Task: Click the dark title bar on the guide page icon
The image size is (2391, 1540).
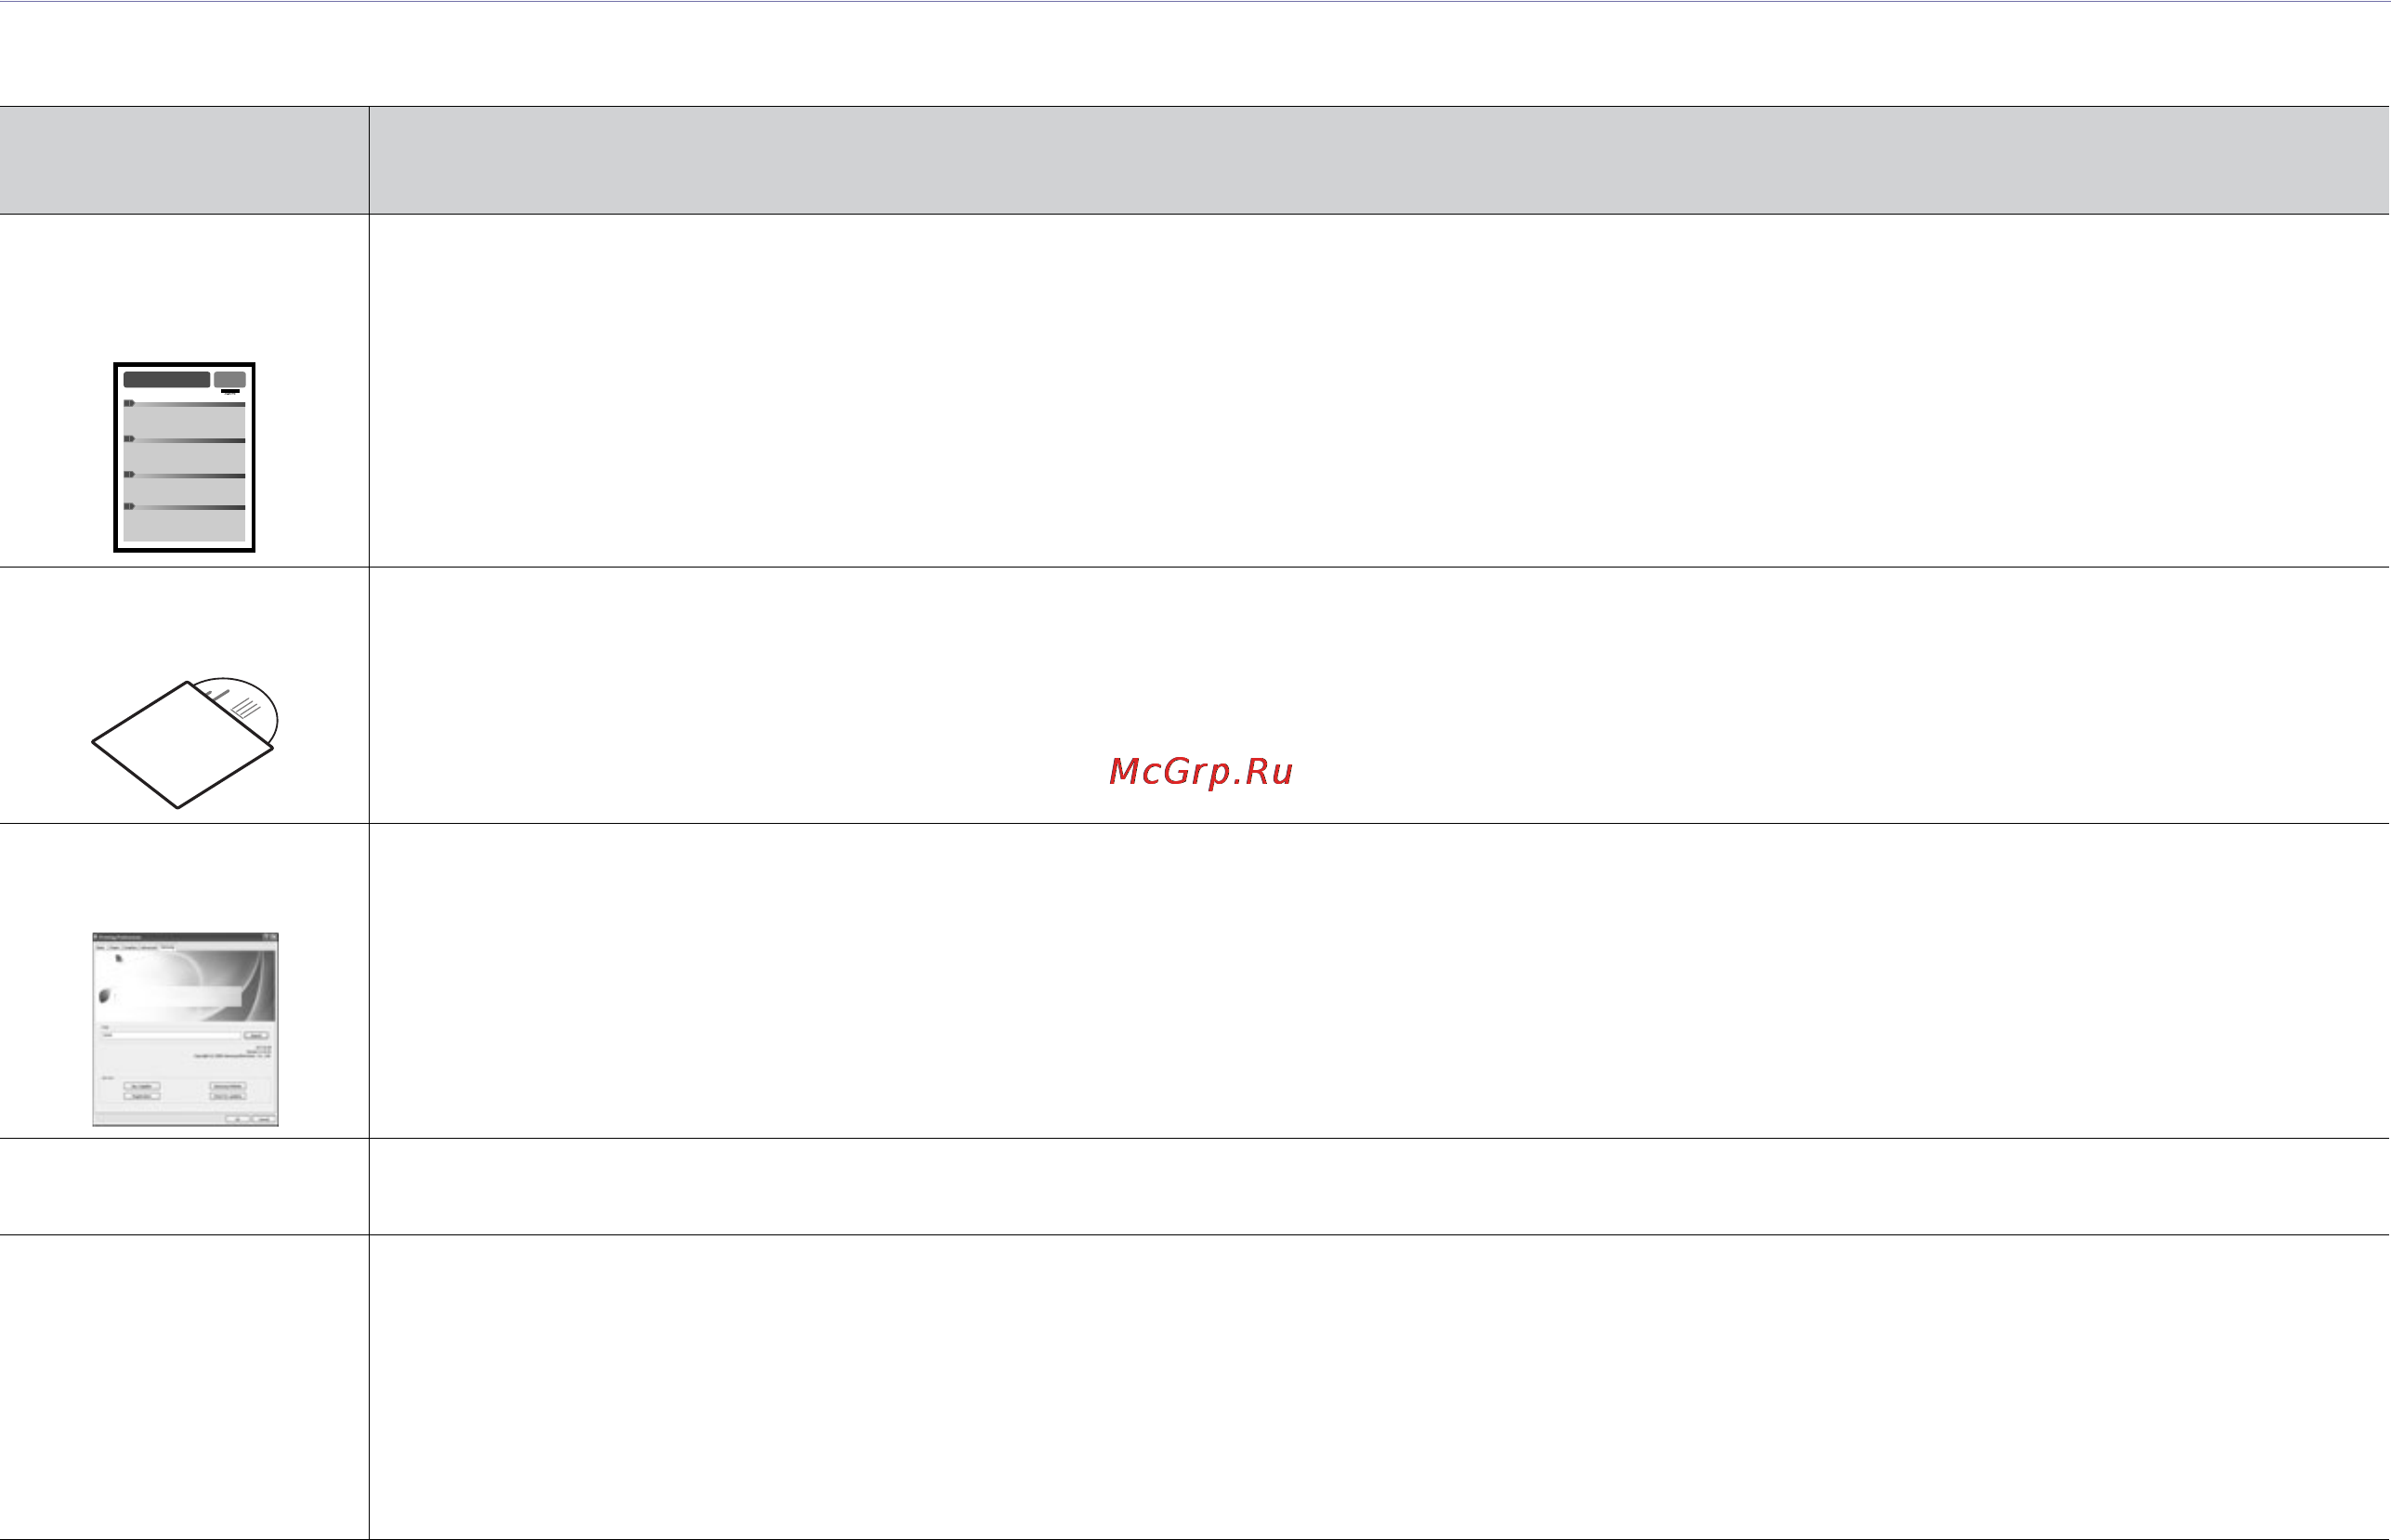Action: pos(167,379)
